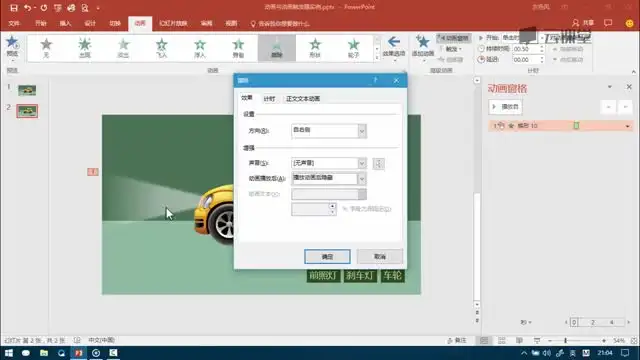This screenshot has height=360, width=640.
Task: Open Timing (计时) tab in dialog
Action: click(x=269, y=99)
